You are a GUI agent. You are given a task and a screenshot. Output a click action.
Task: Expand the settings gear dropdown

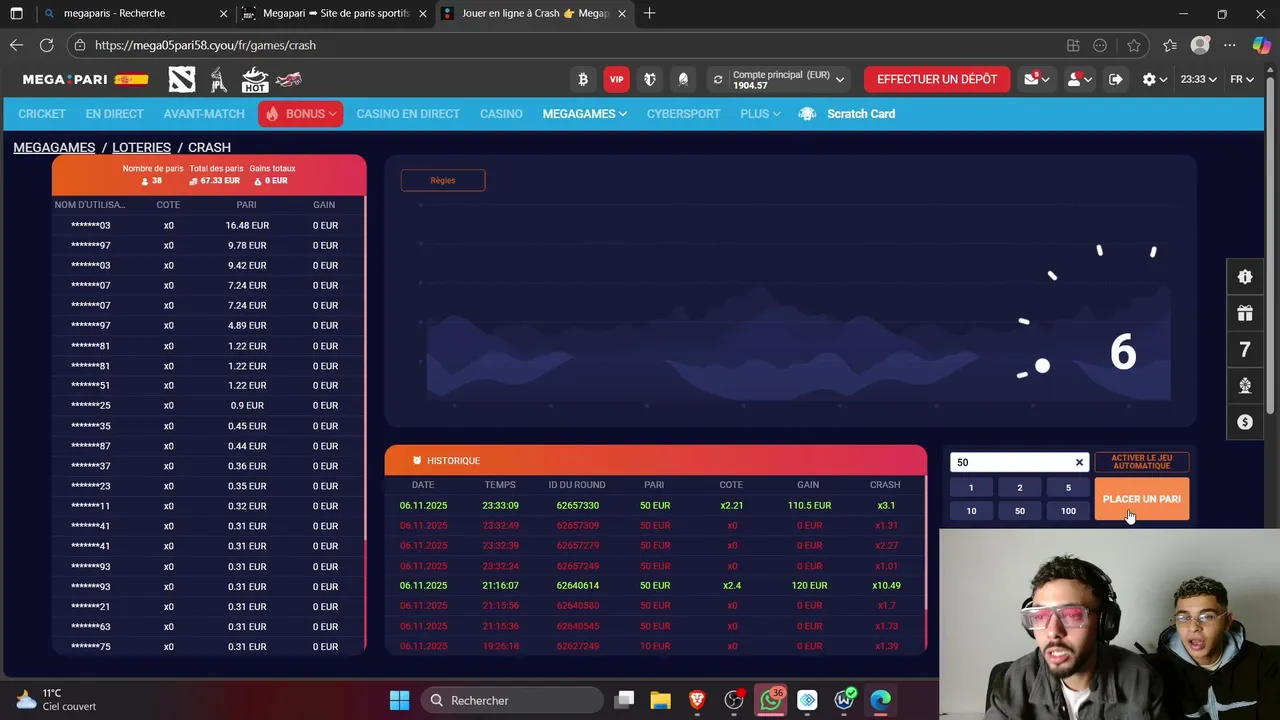[x=1154, y=79]
